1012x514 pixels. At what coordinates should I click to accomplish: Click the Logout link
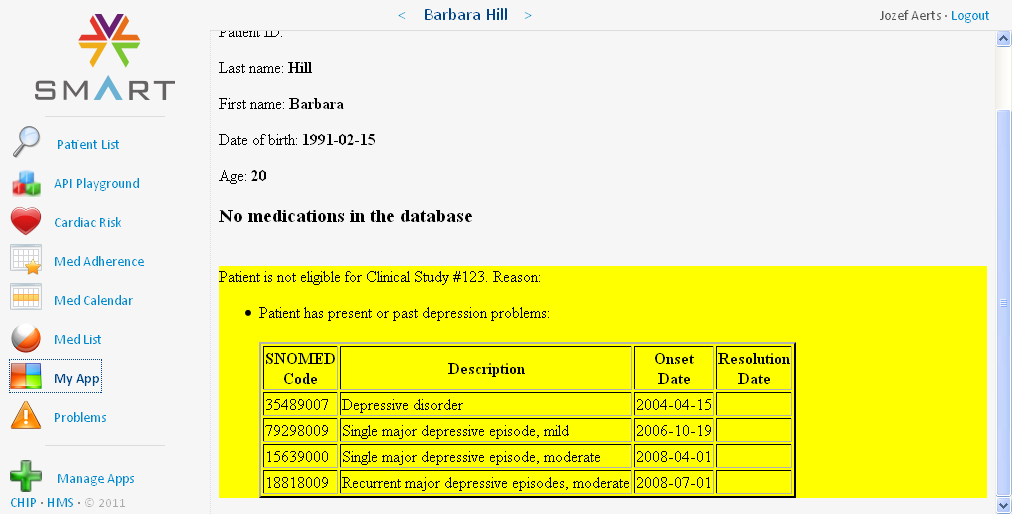[x=969, y=16]
